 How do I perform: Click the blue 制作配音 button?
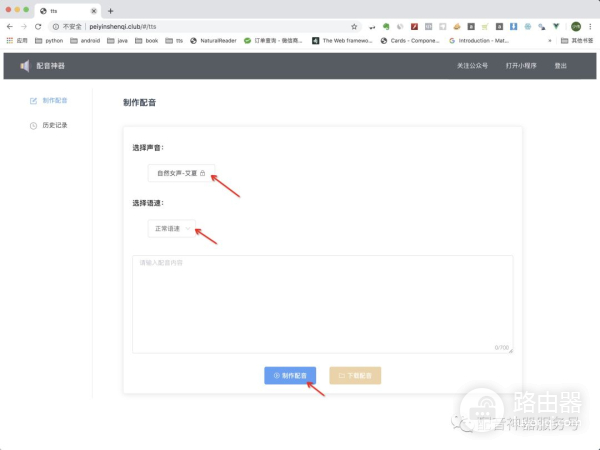[290, 375]
